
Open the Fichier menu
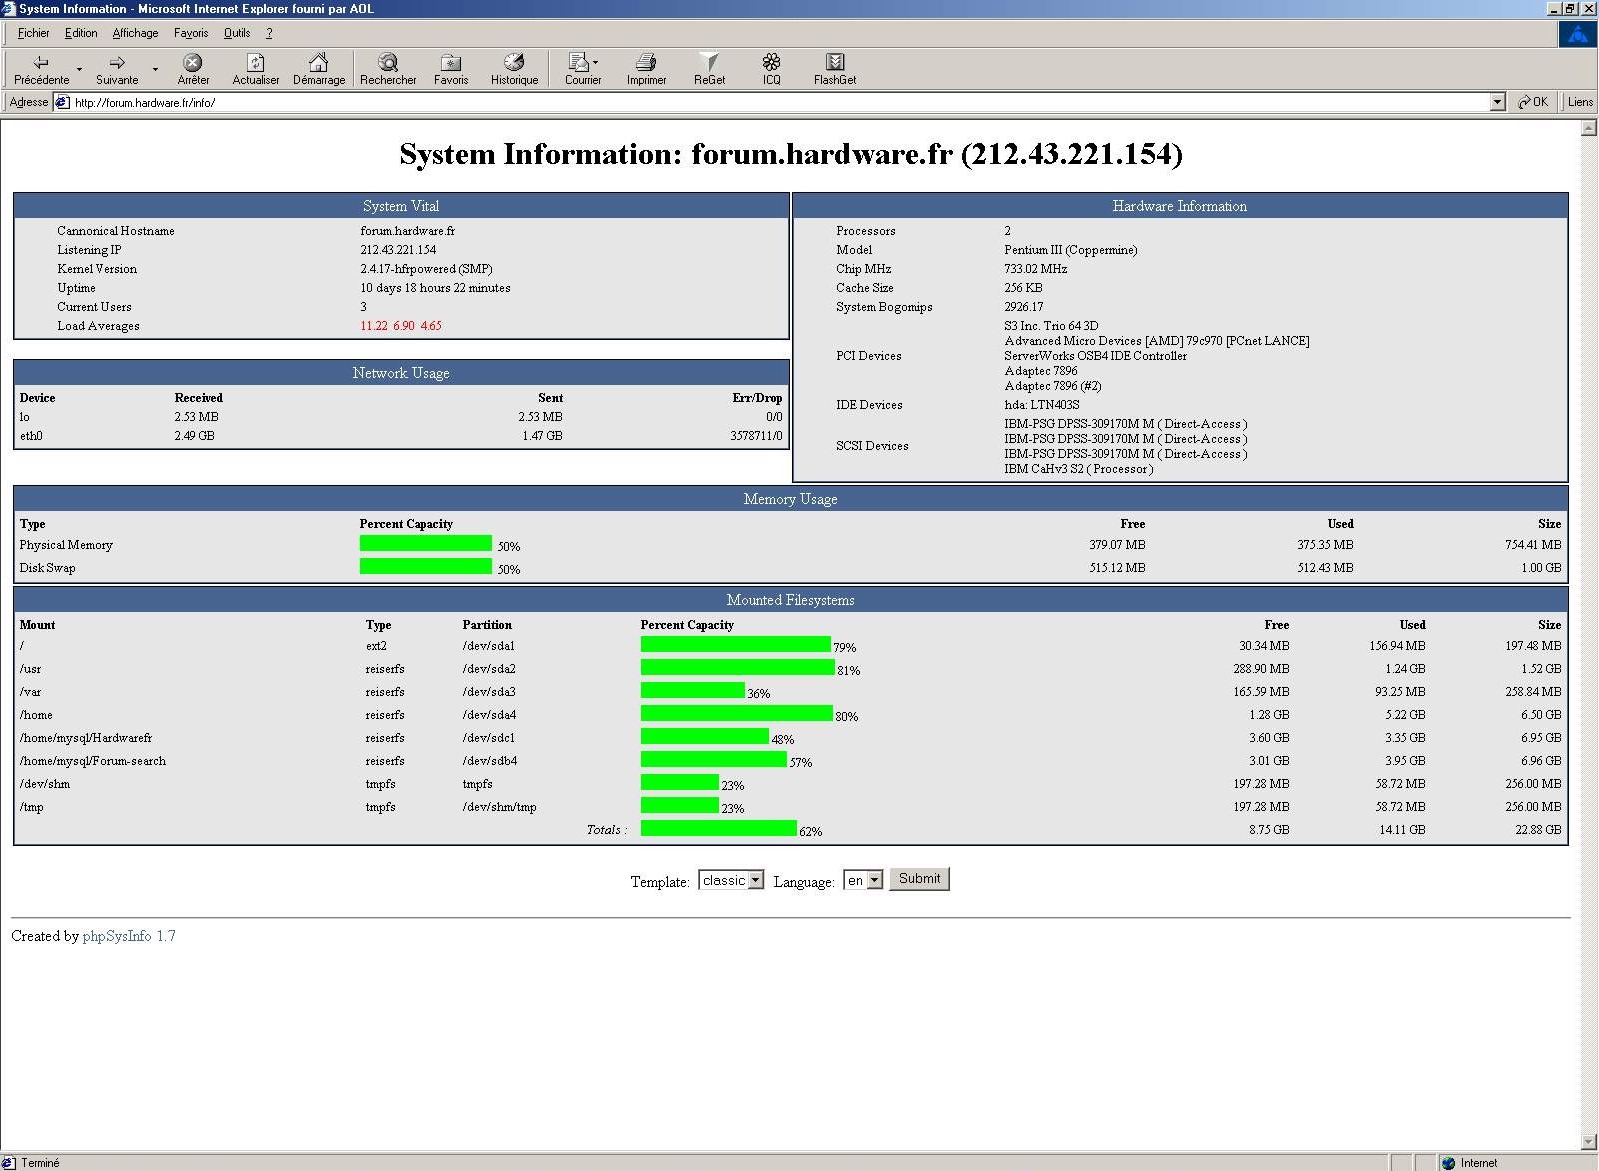(x=33, y=33)
